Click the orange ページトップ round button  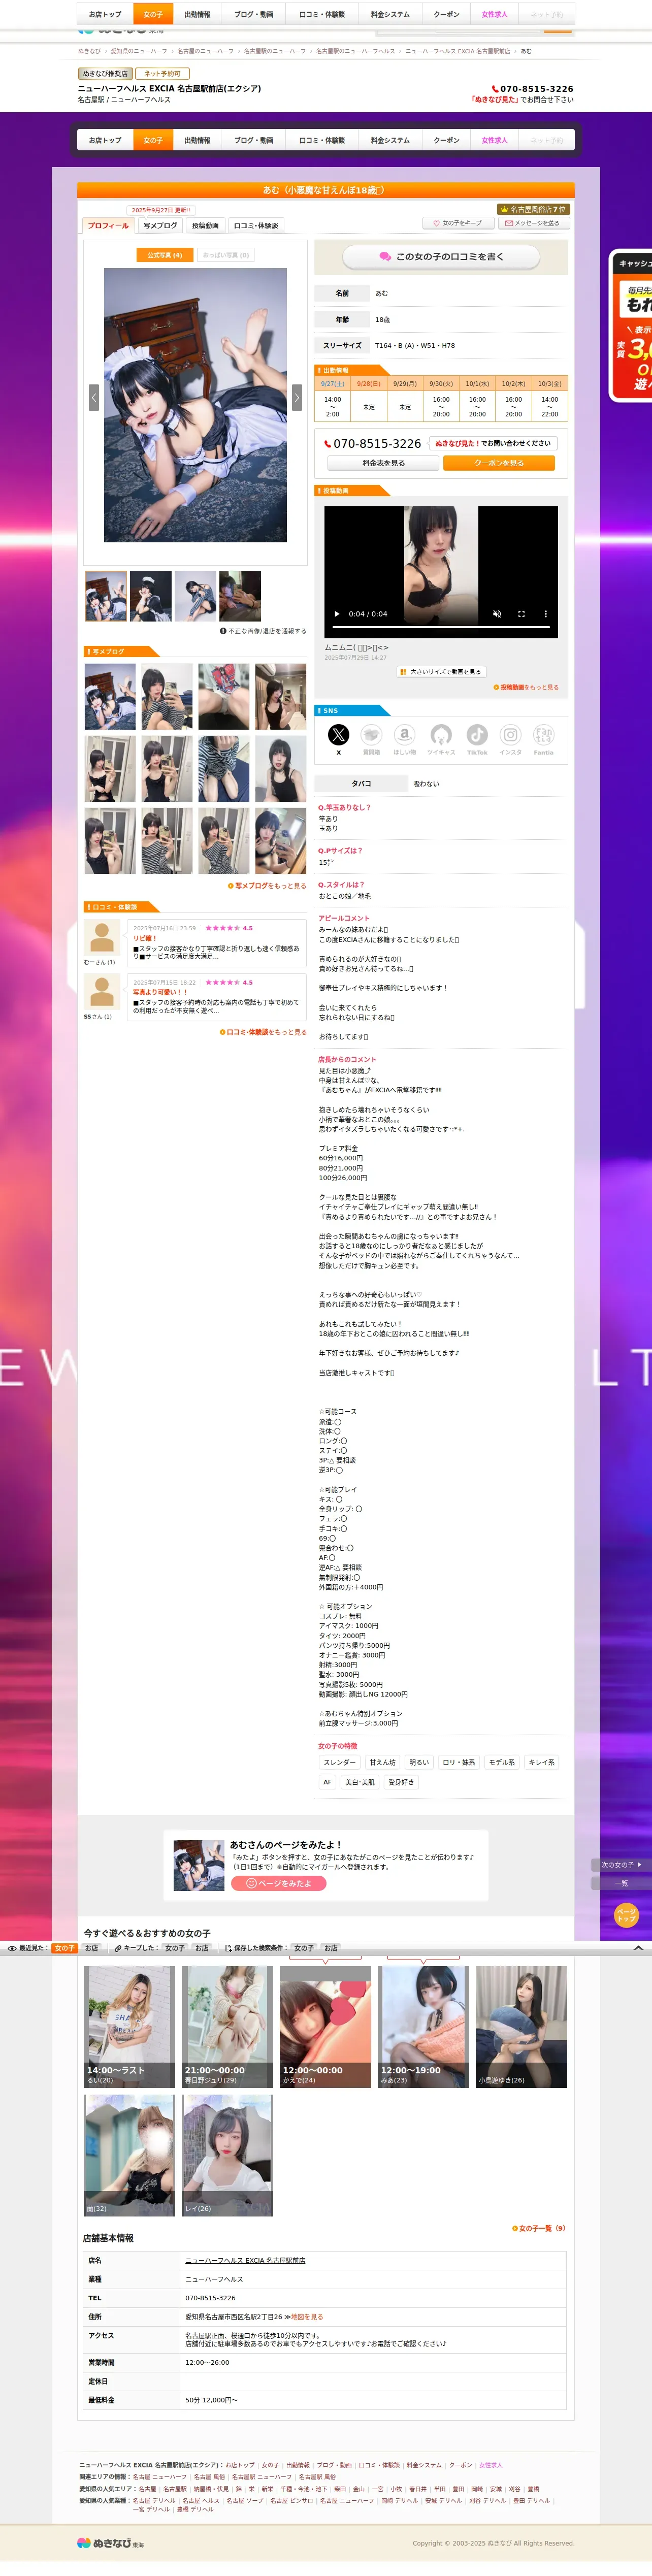point(626,1915)
